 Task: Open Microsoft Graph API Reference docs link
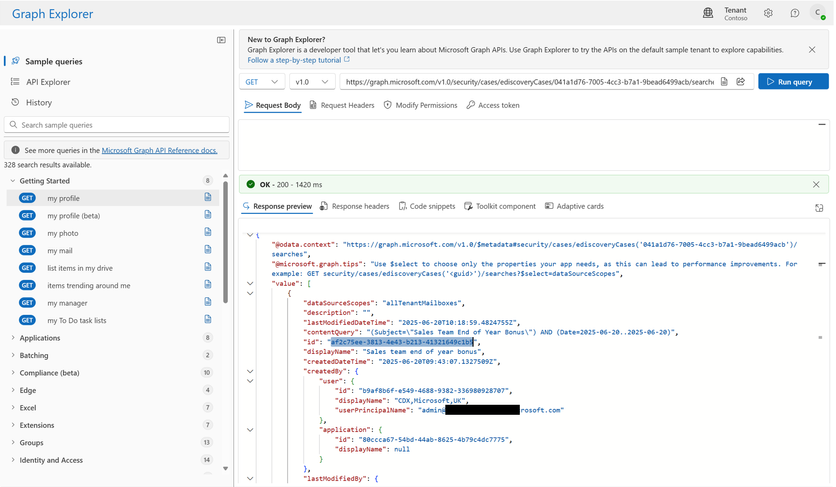click(159, 150)
